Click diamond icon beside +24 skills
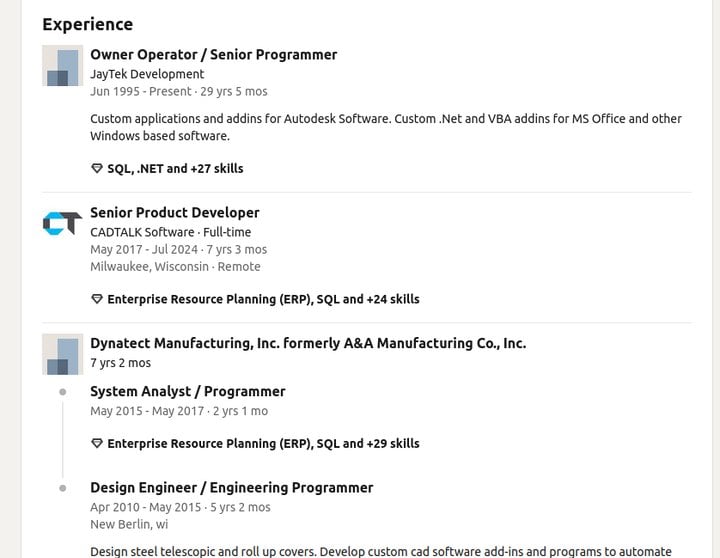Image resolution: width=720 pixels, height=558 pixels. coord(96,299)
